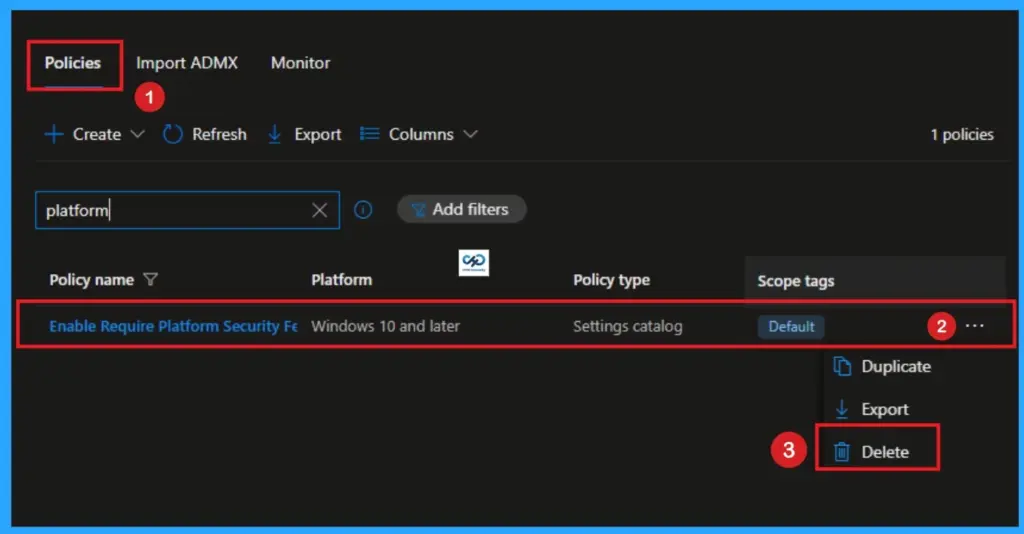The image size is (1024, 534).
Task: Sort by Policy name column header
Action: [x=91, y=280]
